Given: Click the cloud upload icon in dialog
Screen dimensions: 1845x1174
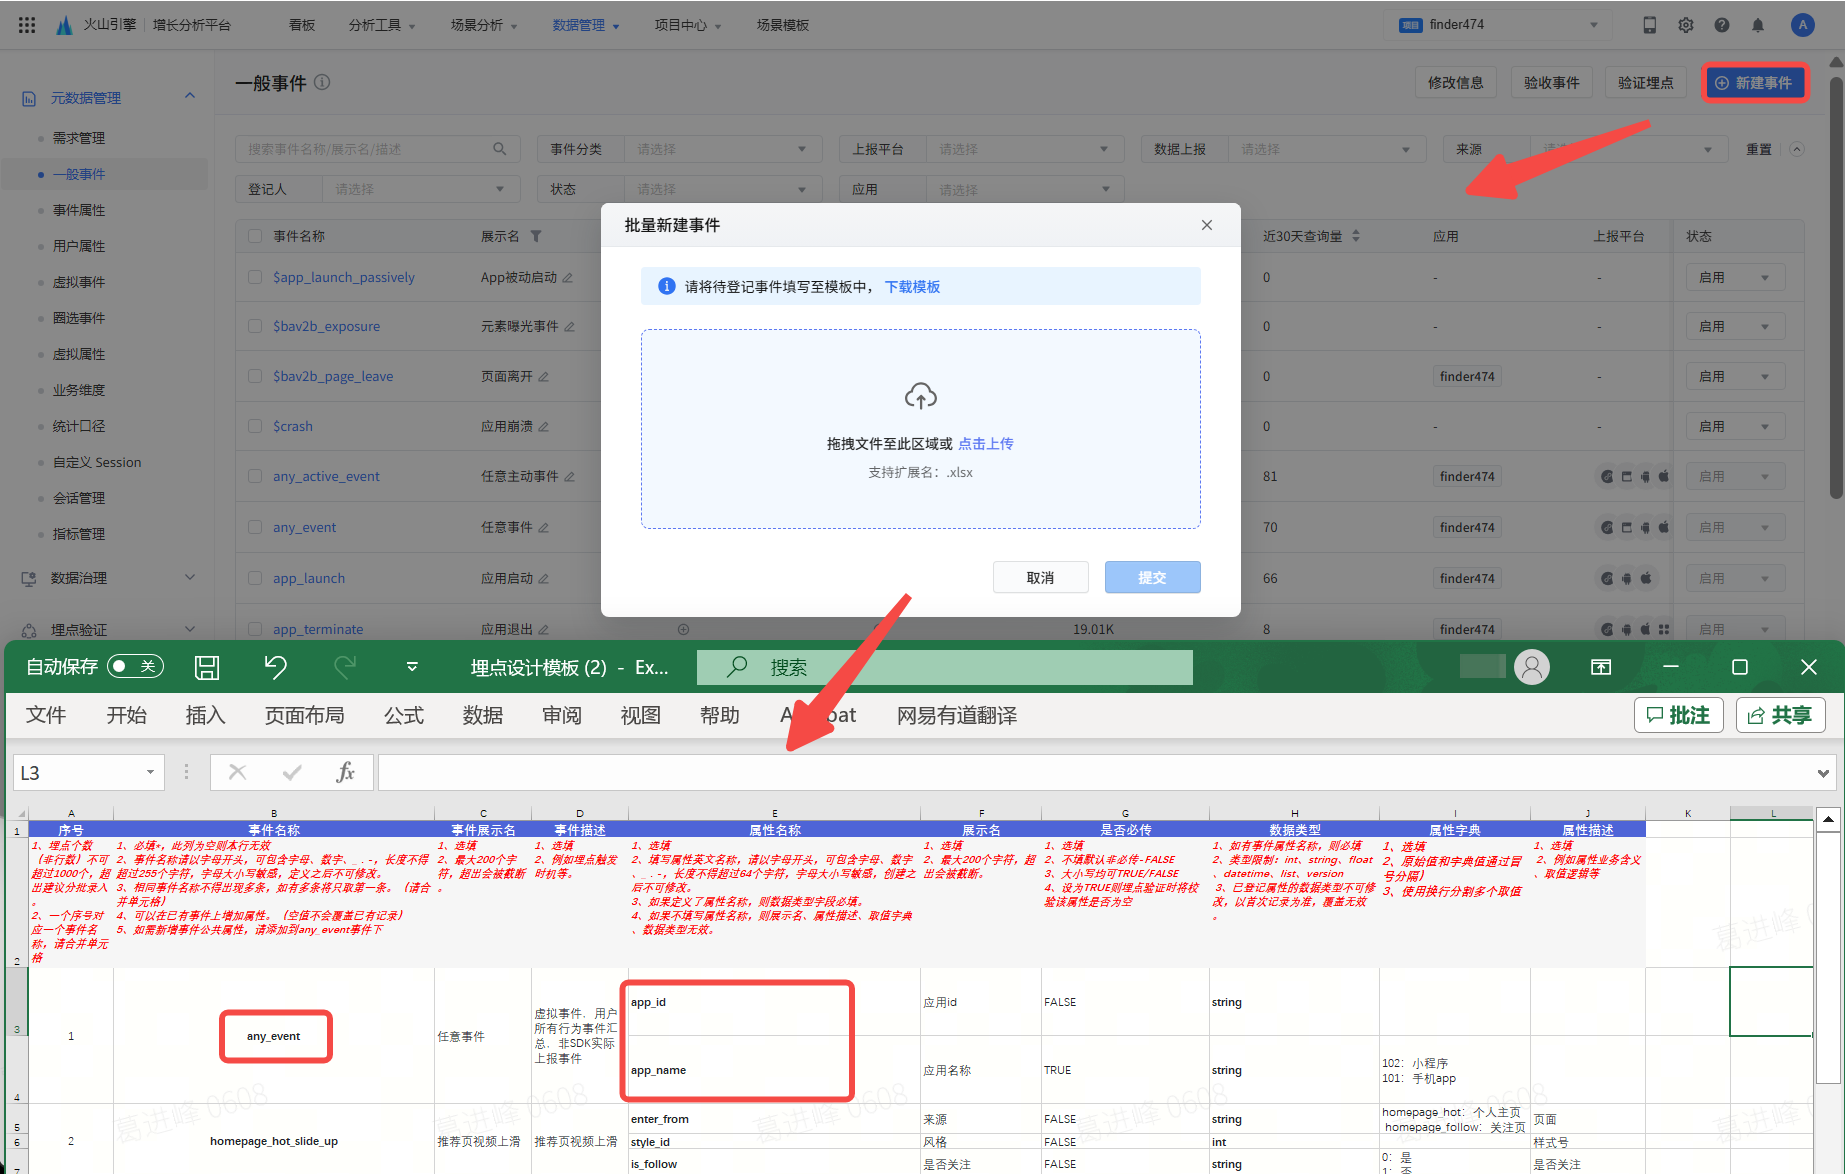Looking at the screenshot, I should 920,396.
